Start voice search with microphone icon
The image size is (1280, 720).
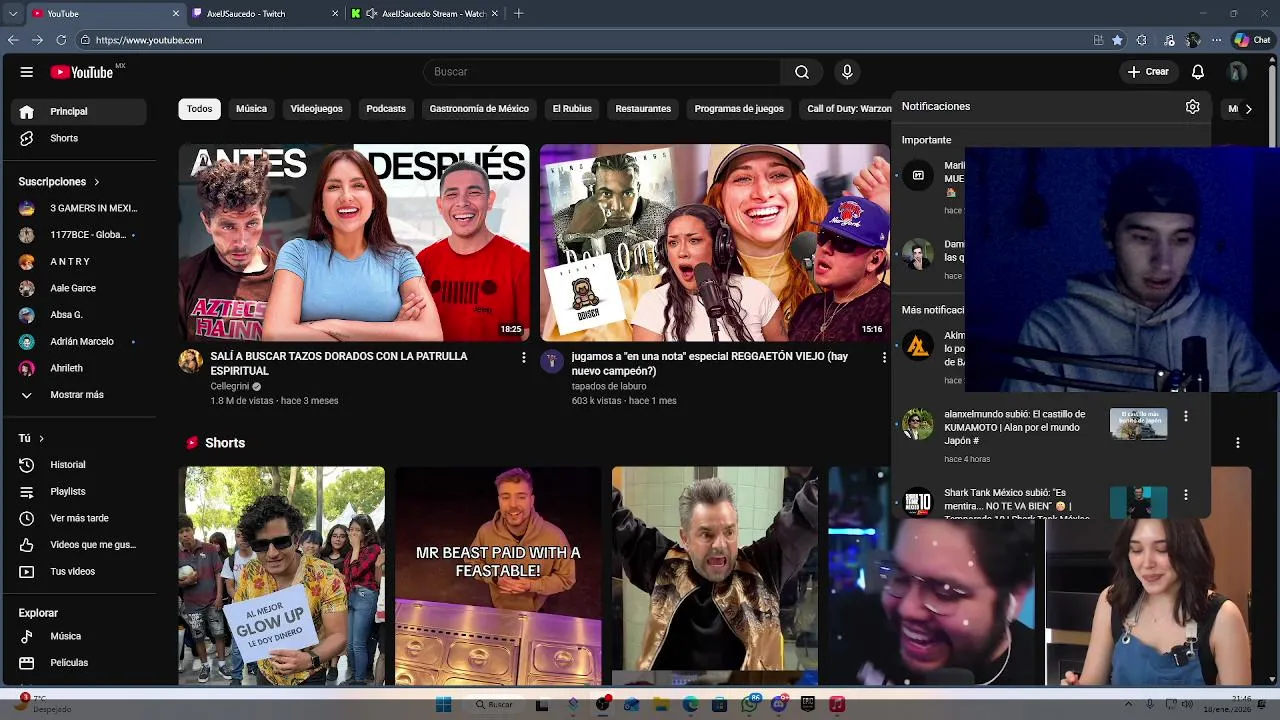(847, 72)
